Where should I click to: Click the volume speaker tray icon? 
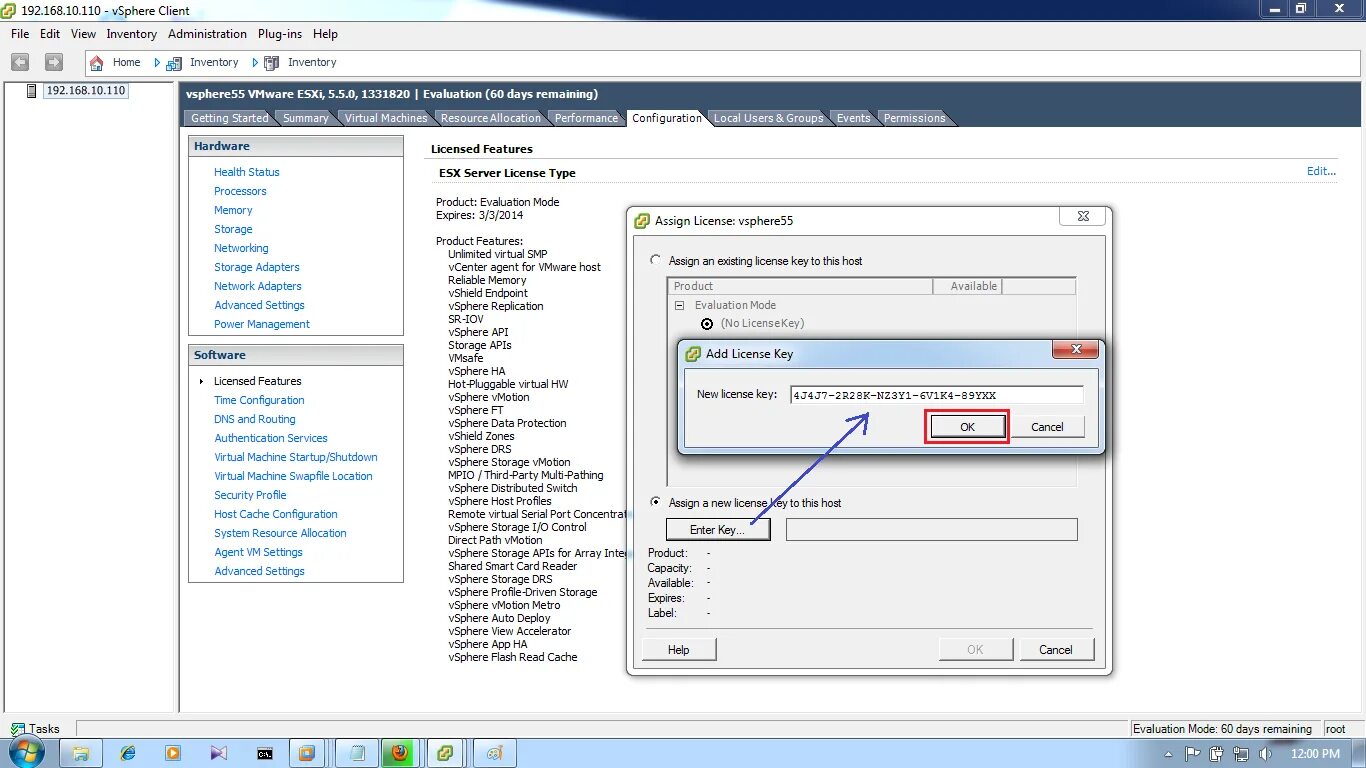tap(1265, 753)
